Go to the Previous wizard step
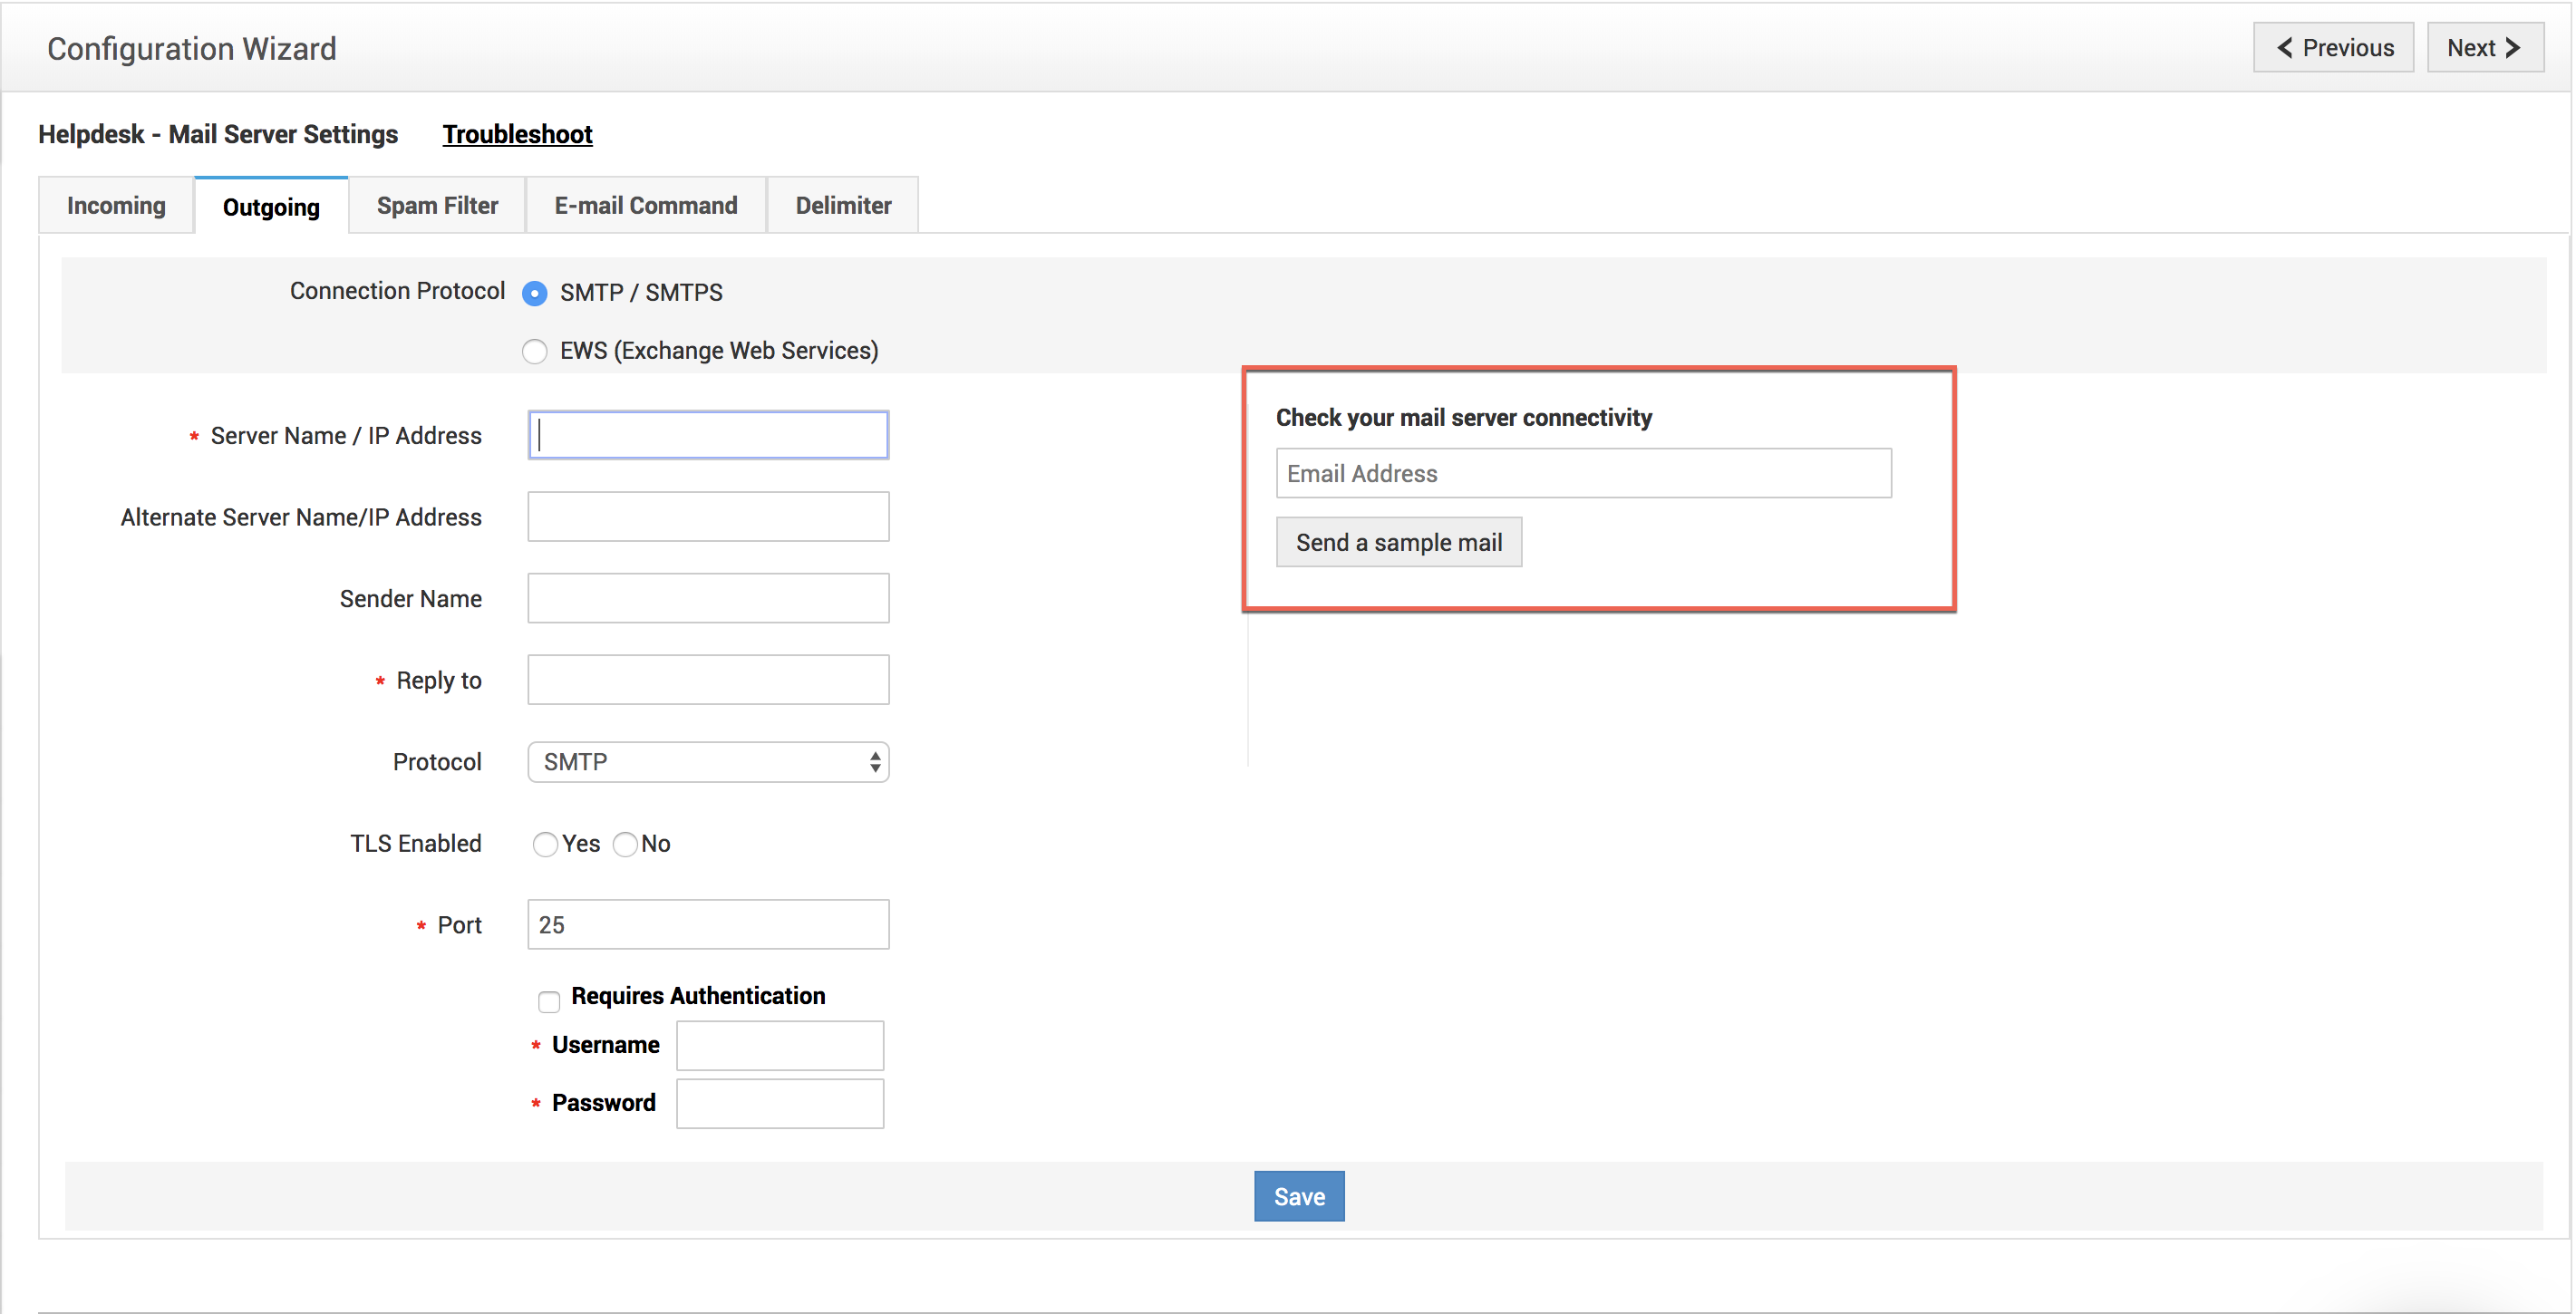Image resolution: width=2576 pixels, height=1314 pixels. tap(2333, 48)
